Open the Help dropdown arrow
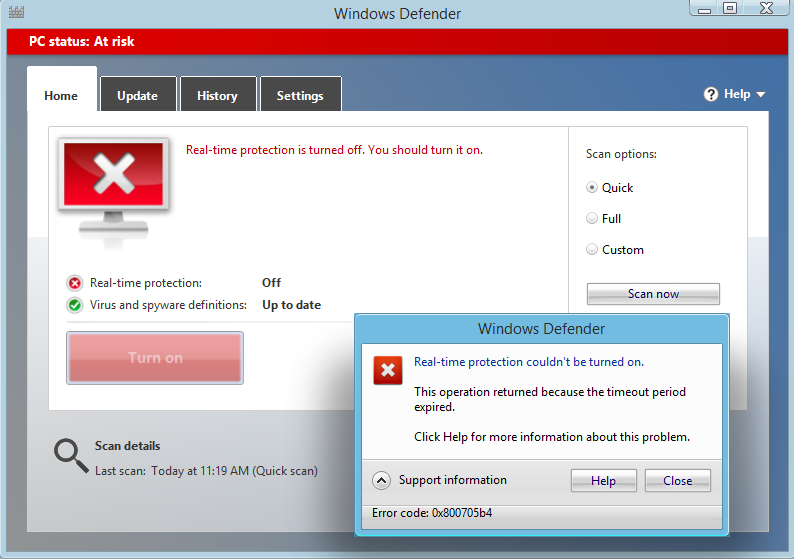The height and width of the screenshot is (559, 794). [761, 95]
